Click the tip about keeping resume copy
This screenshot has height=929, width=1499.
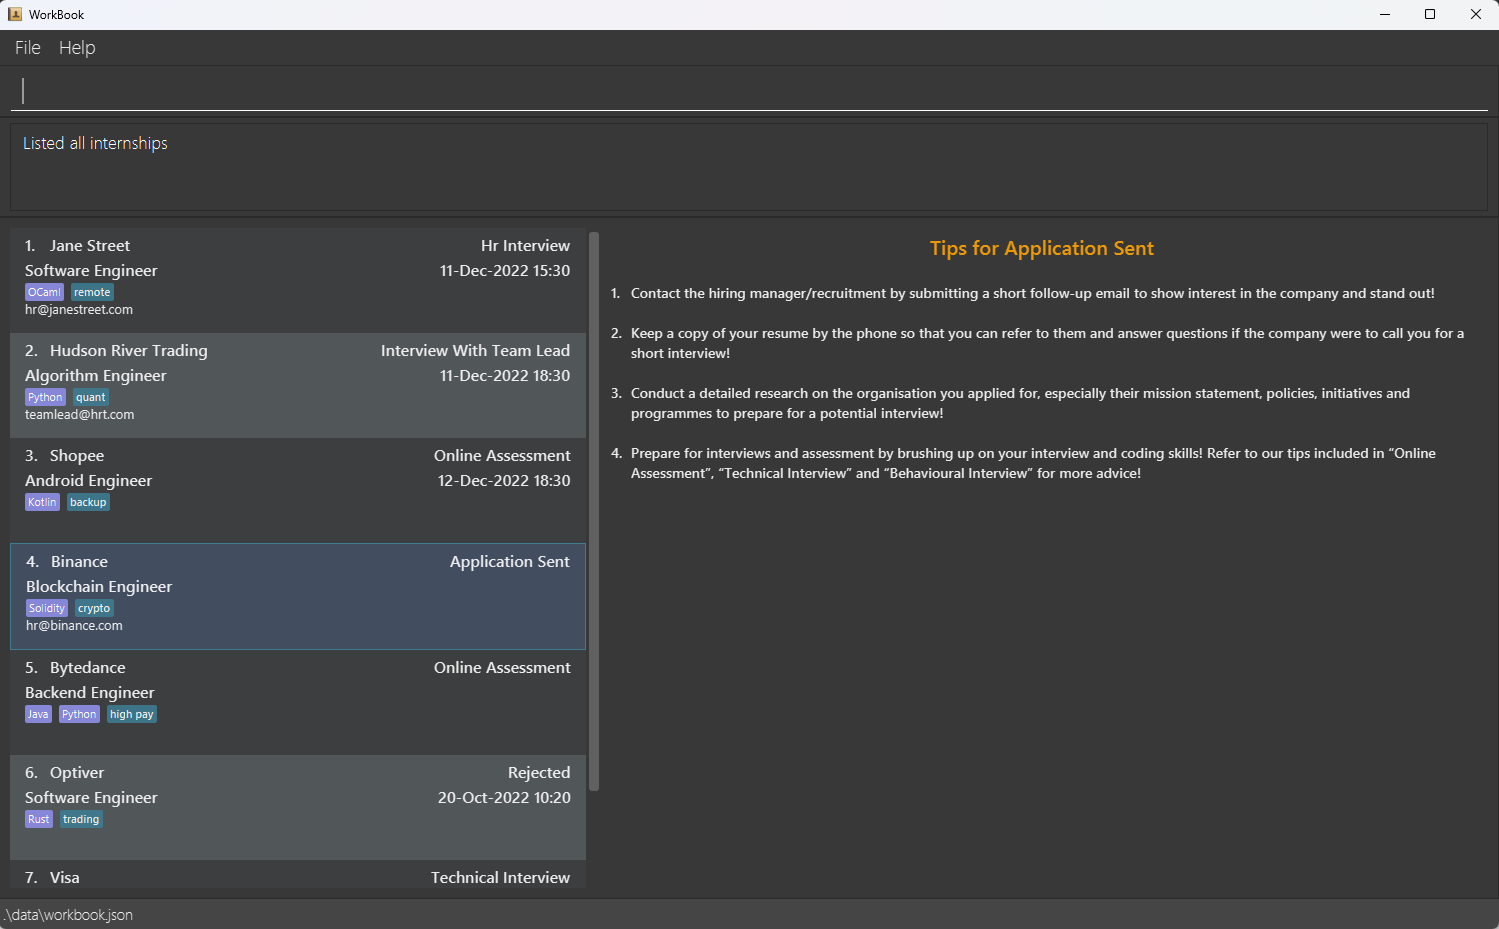(1047, 343)
